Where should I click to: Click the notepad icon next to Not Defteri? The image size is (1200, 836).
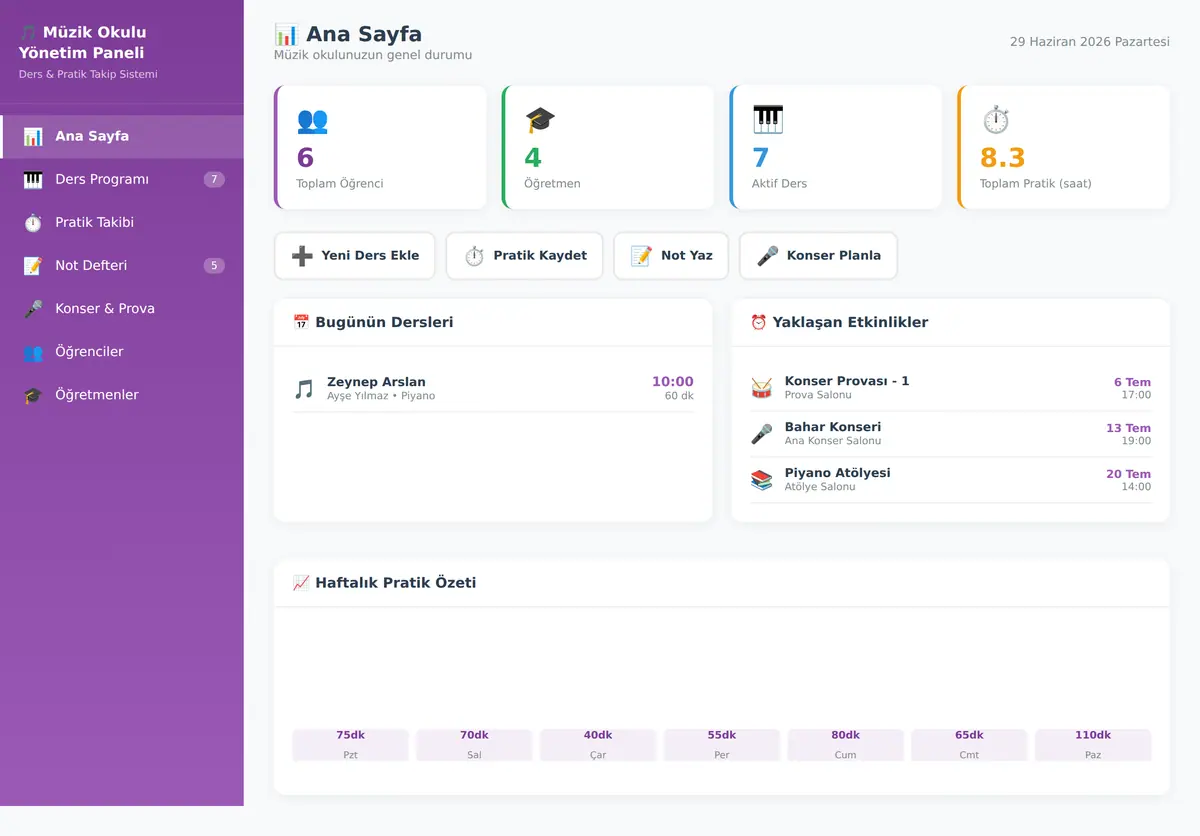coord(33,266)
